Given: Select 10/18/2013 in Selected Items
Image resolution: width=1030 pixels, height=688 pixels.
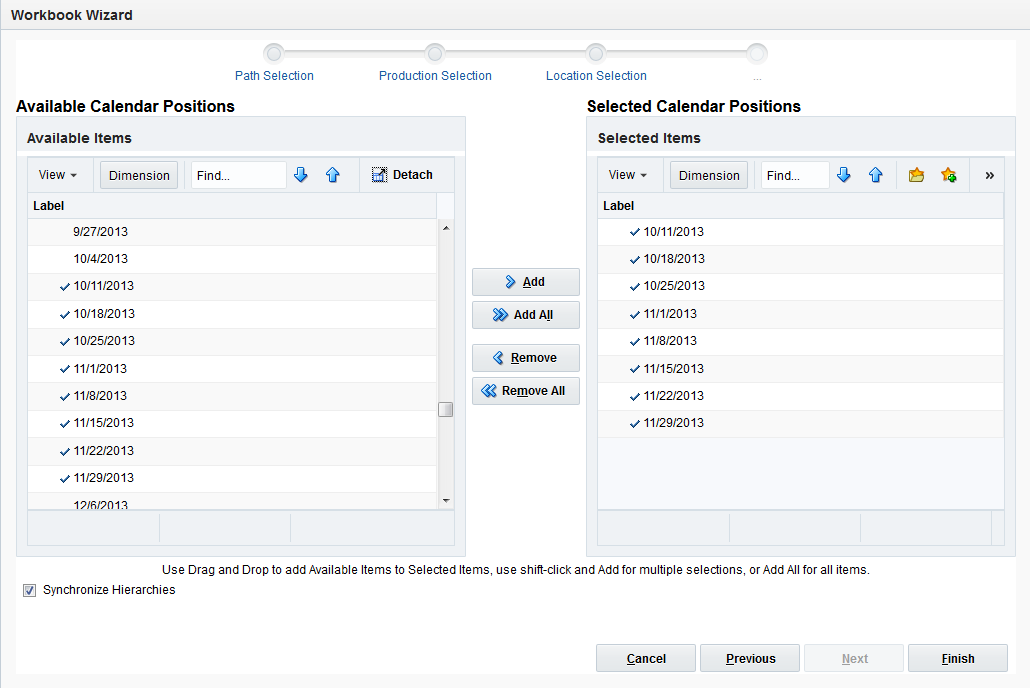Looking at the screenshot, I should pyautogui.click(x=801, y=259).
